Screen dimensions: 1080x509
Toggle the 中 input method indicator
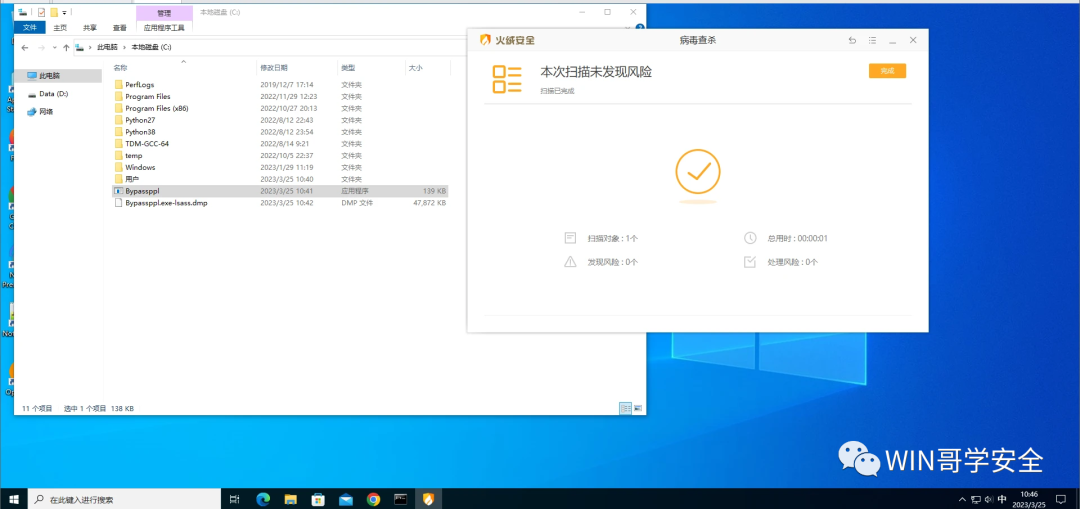point(1002,499)
